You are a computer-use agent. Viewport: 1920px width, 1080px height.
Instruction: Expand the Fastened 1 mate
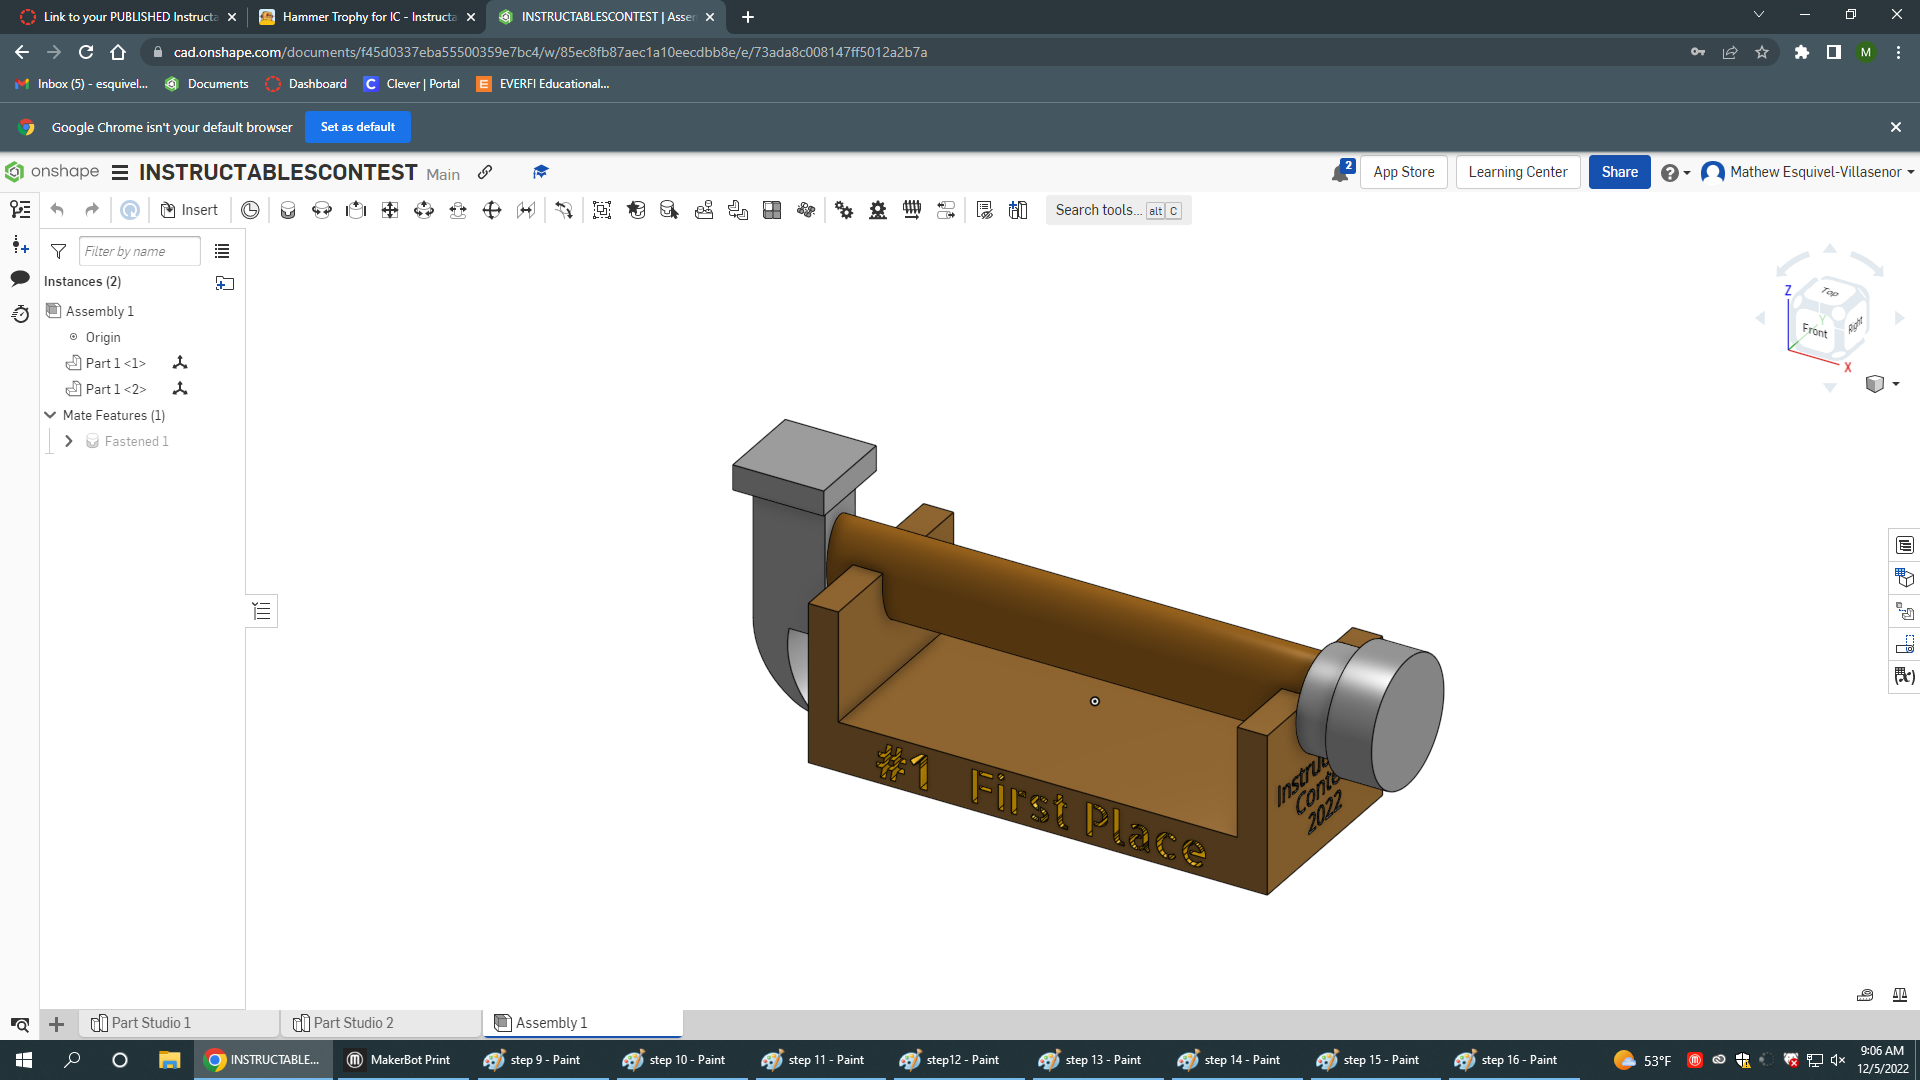68,441
